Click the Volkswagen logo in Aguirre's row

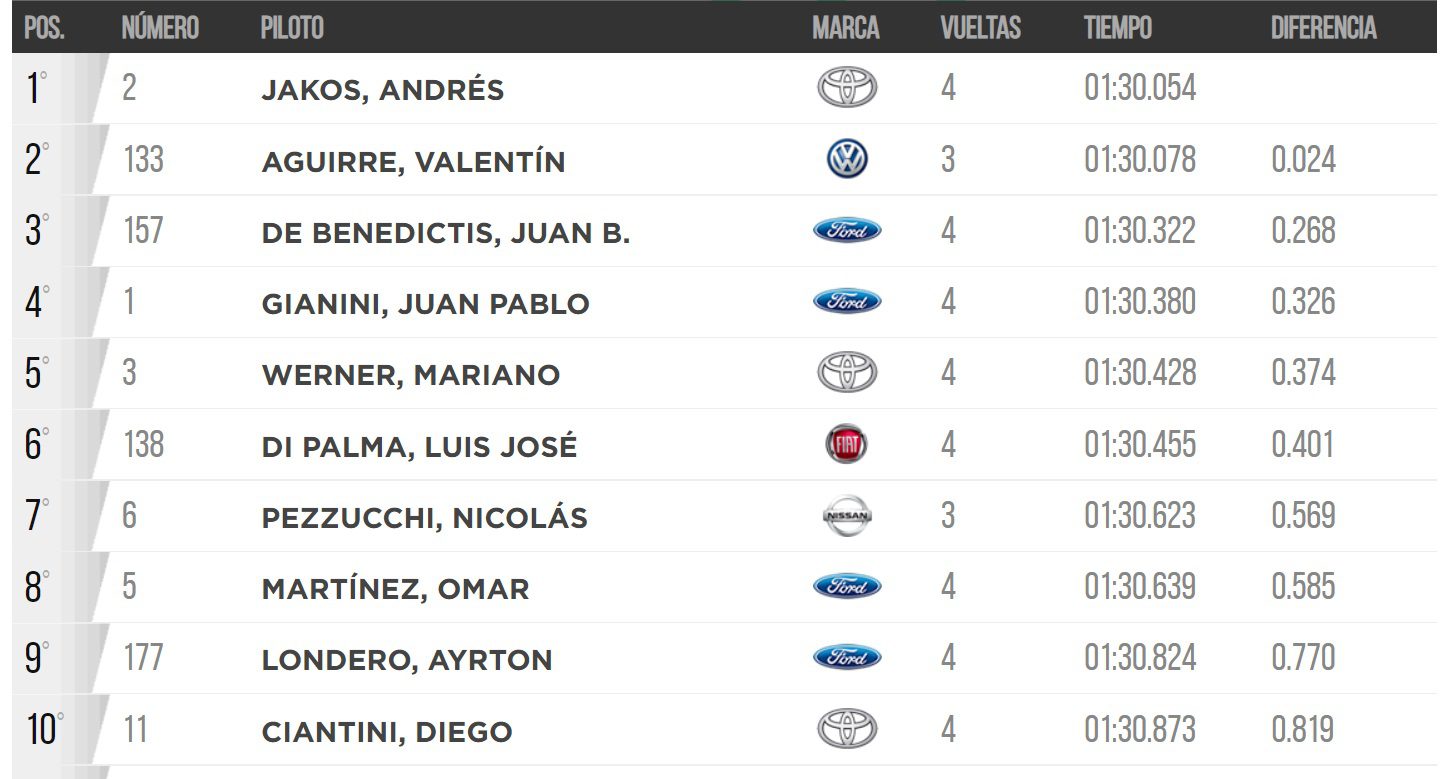pos(846,159)
